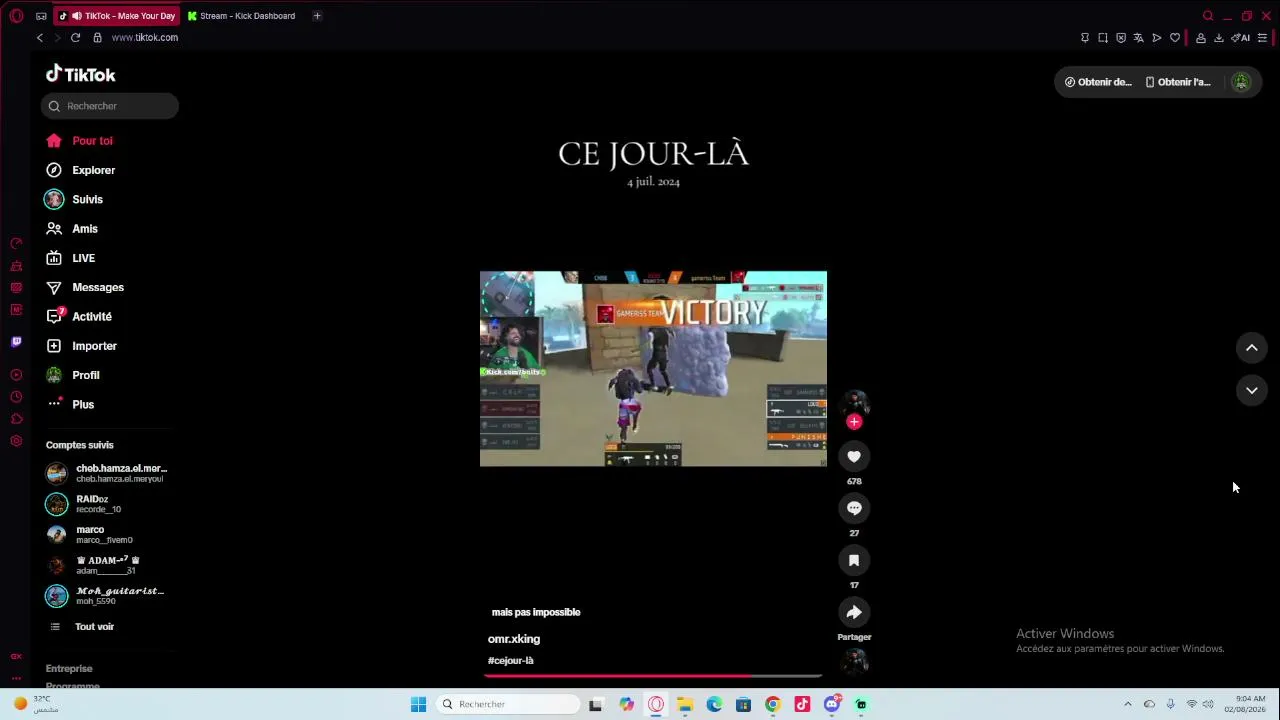Open the profile avatar at TikTok's top right
Image resolution: width=1280 pixels, height=720 pixels.
(x=1241, y=82)
